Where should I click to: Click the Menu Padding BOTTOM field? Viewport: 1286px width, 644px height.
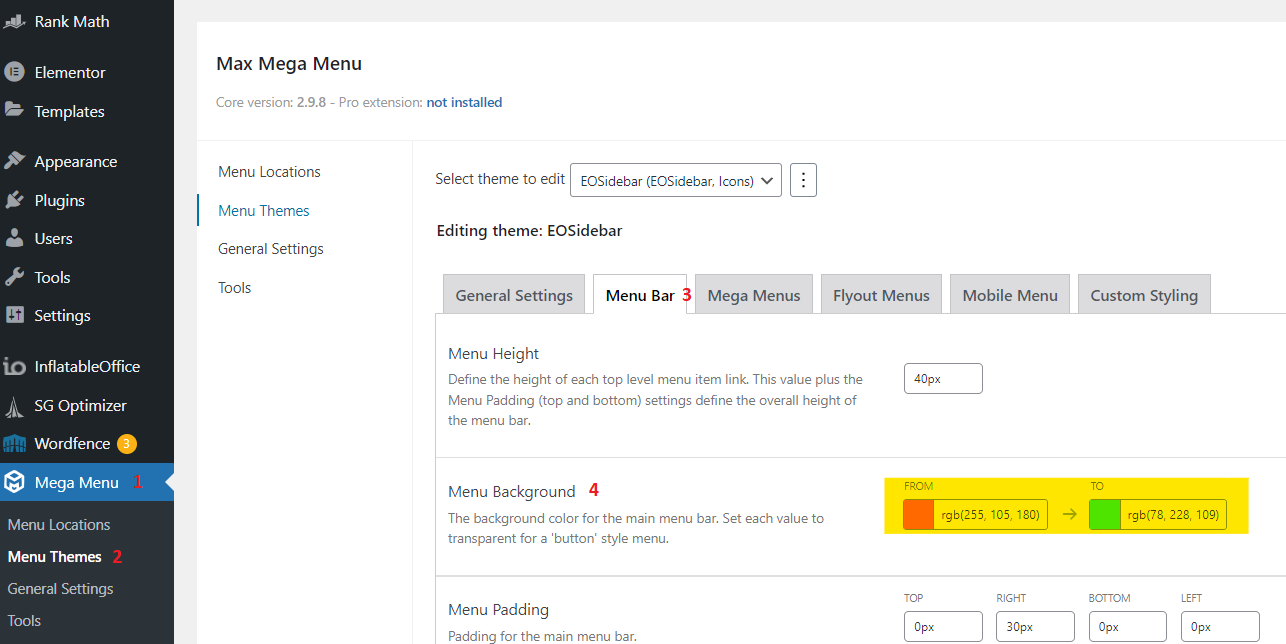pyautogui.click(x=1128, y=627)
